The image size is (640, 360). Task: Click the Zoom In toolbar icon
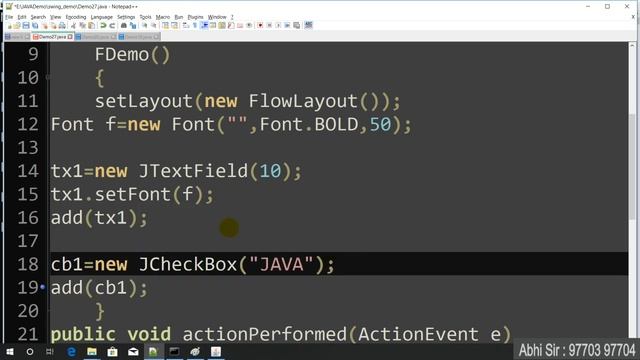[144, 25]
